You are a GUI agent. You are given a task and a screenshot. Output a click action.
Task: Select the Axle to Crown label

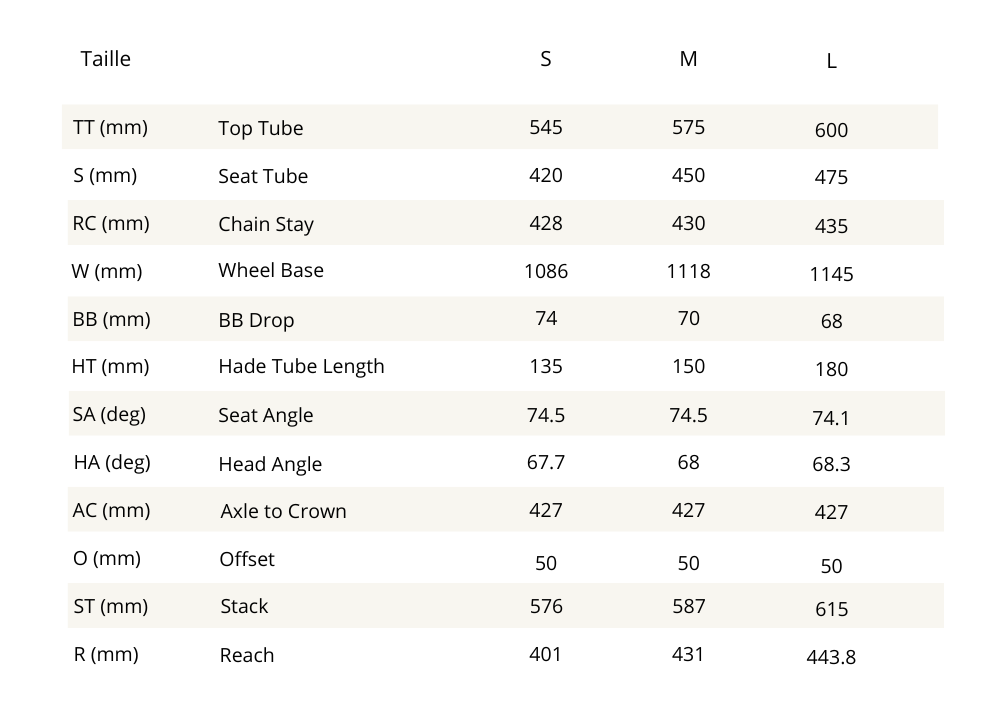coord(283,511)
